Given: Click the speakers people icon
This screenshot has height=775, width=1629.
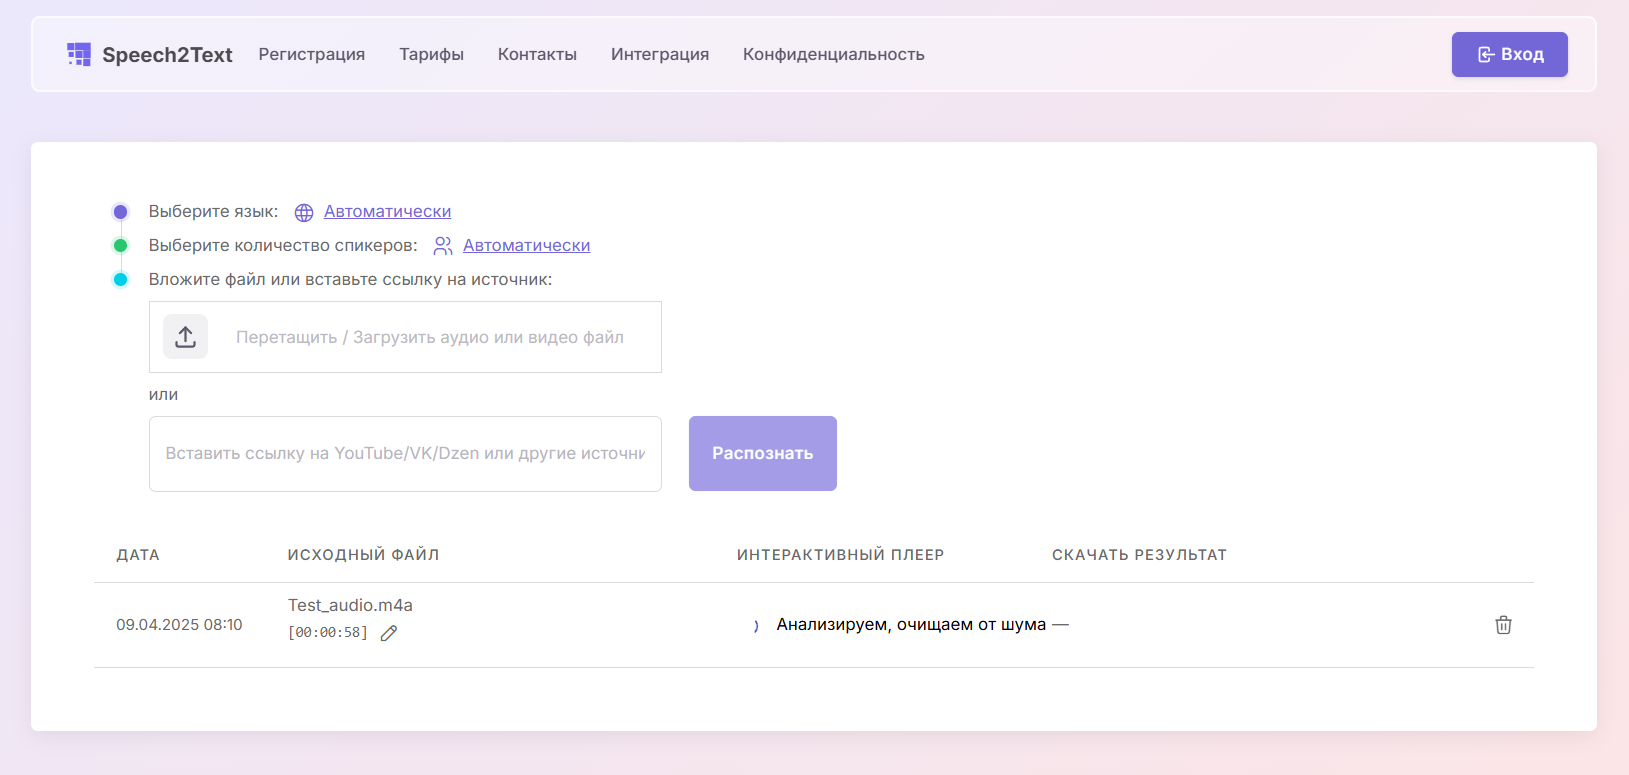Looking at the screenshot, I should (443, 246).
